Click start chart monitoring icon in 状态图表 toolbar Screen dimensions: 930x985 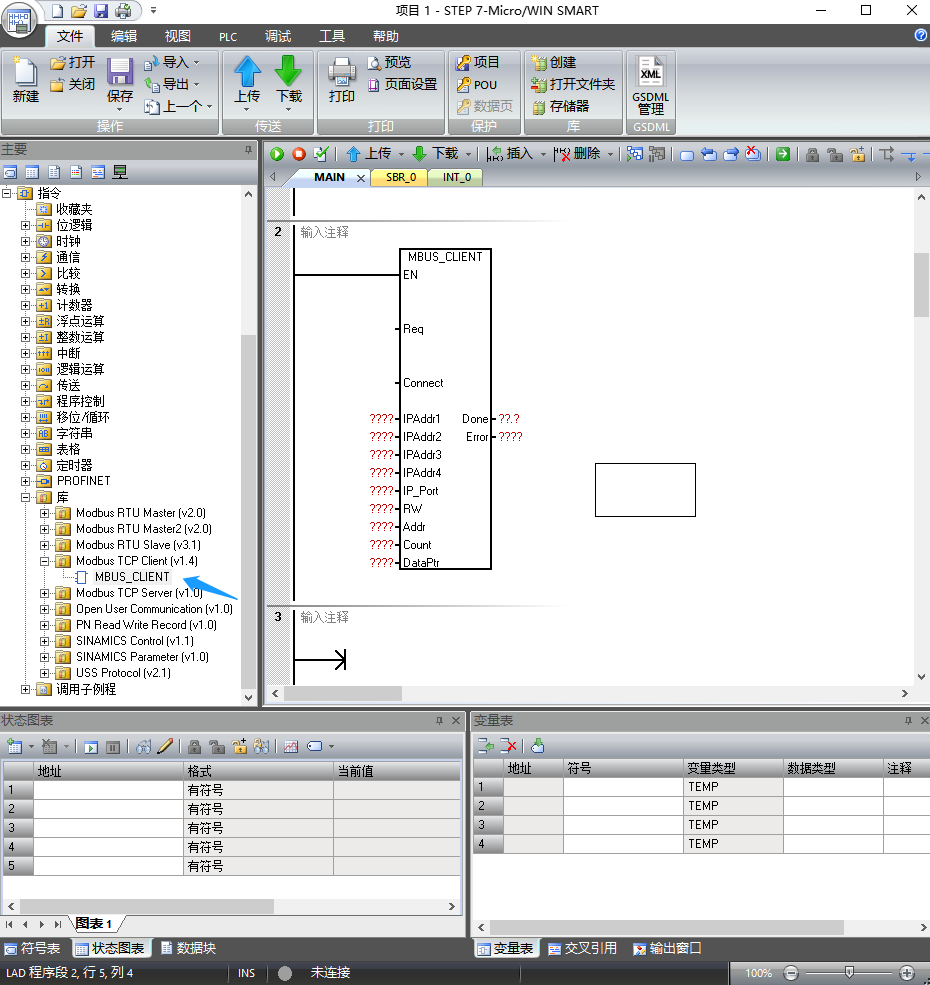pos(91,746)
